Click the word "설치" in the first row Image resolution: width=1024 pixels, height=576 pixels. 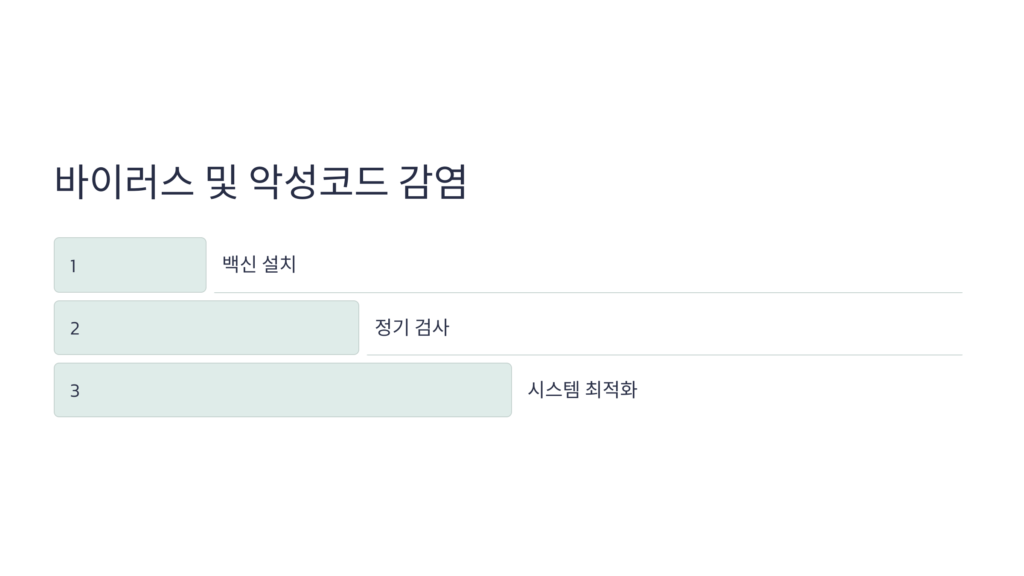(x=279, y=264)
